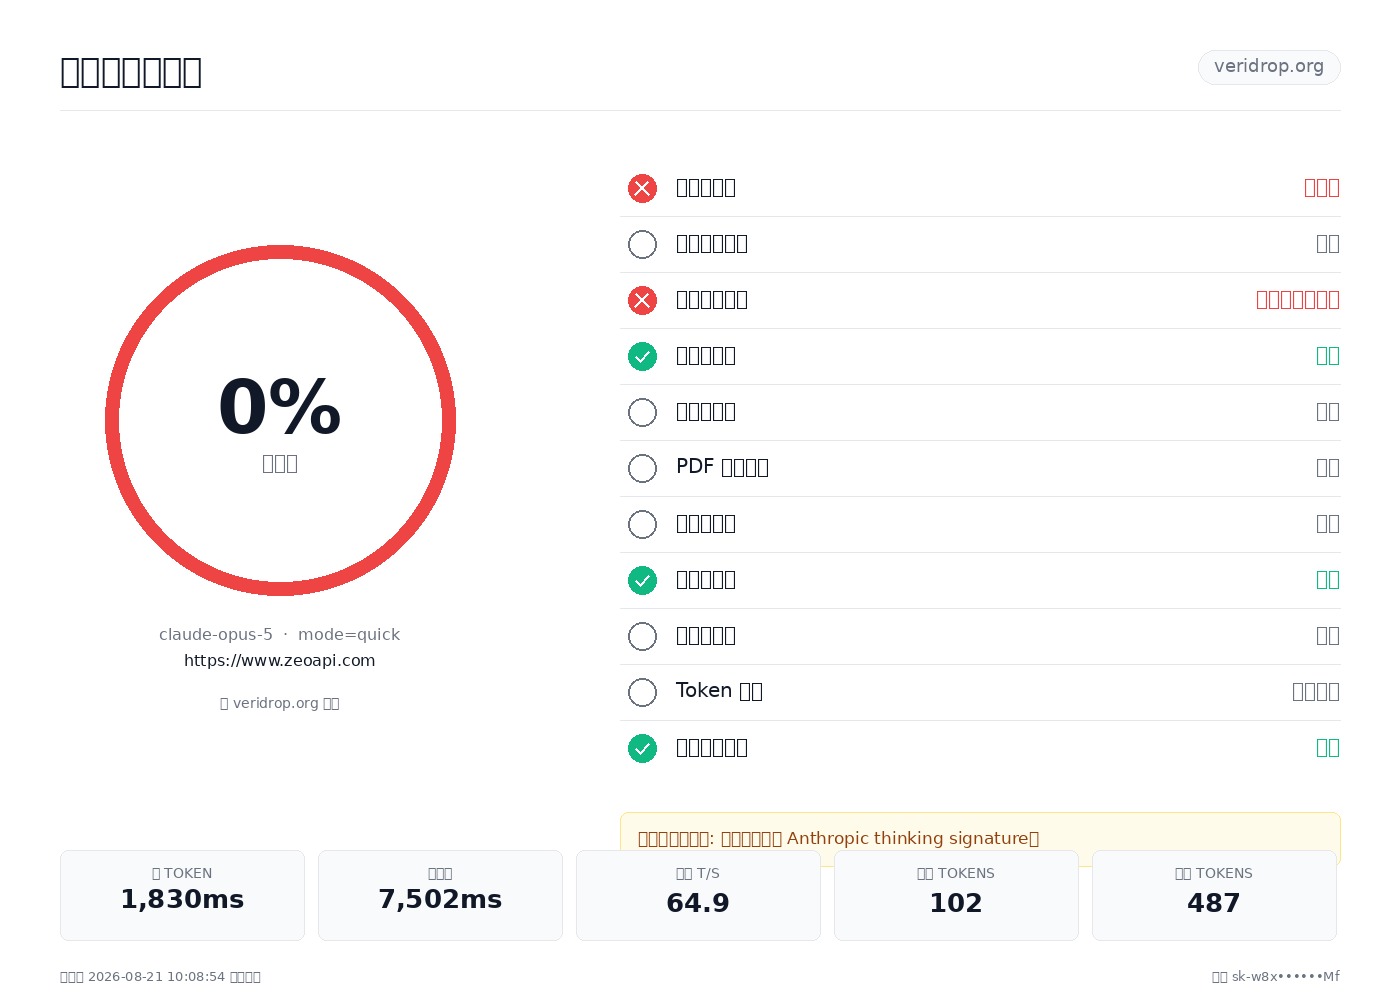Open the https://www.zeoapi.com link
1400x1000 pixels.
280,661
